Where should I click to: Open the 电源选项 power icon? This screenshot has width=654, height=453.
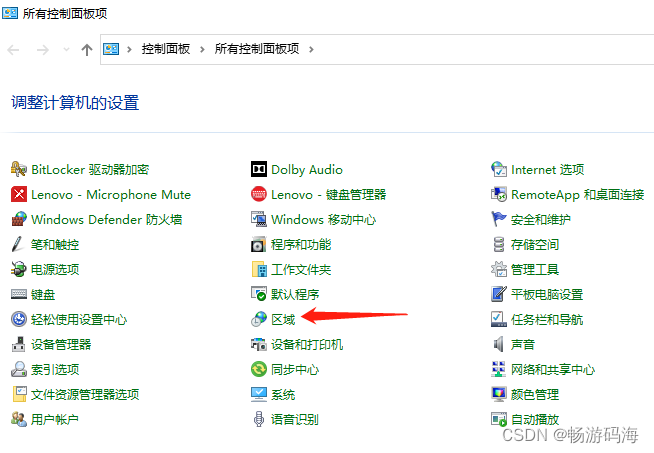coord(19,269)
